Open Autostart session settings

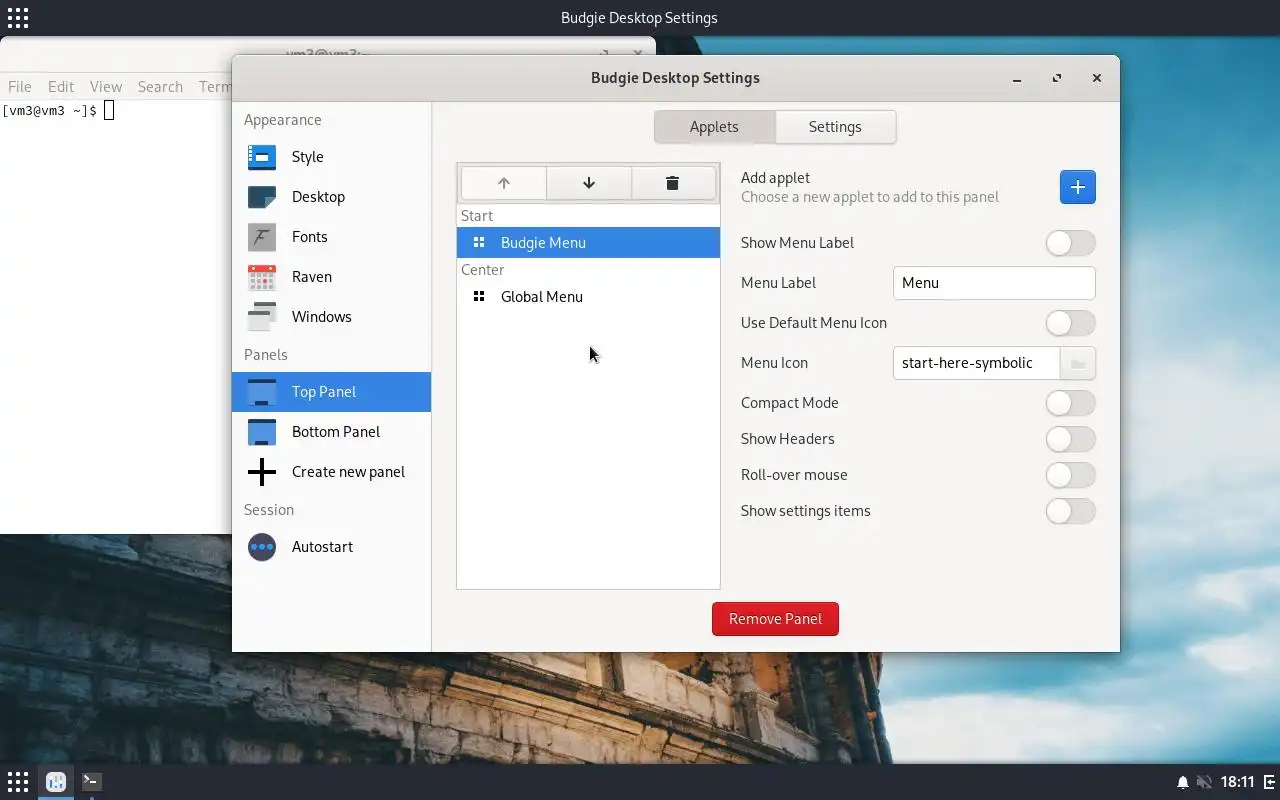click(x=331, y=547)
